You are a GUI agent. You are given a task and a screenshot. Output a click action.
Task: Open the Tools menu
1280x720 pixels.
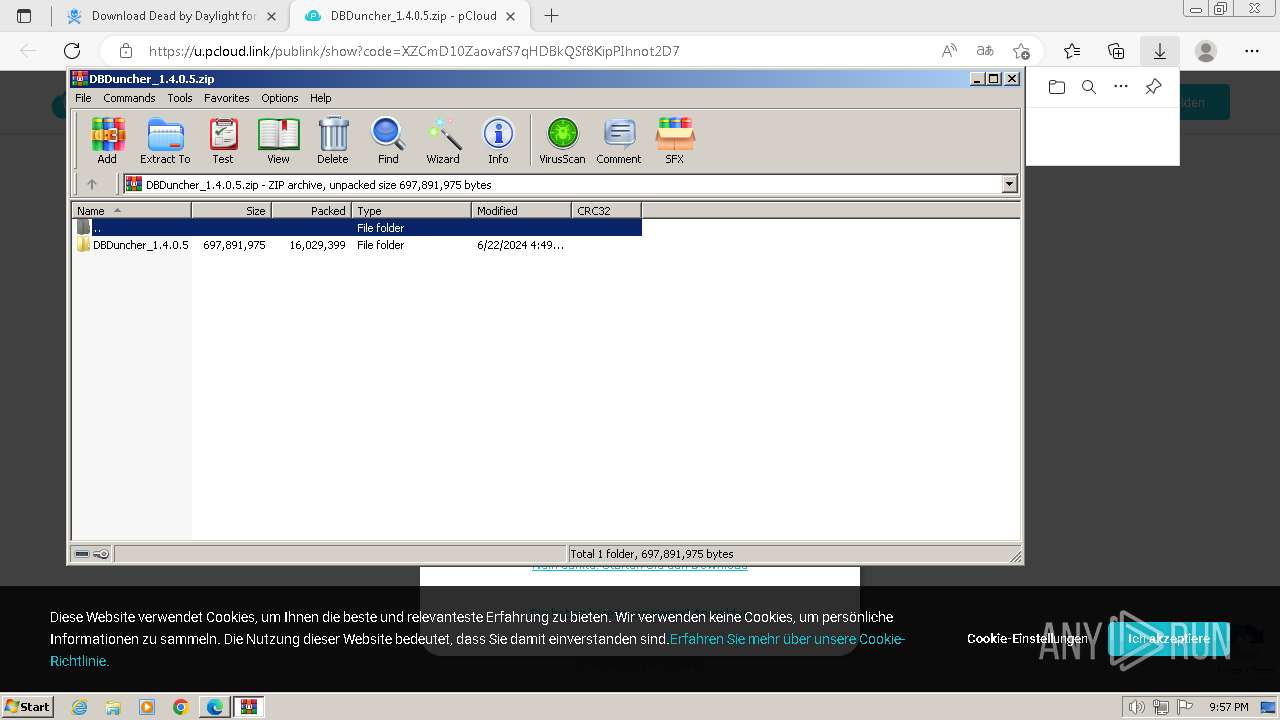[x=180, y=98]
